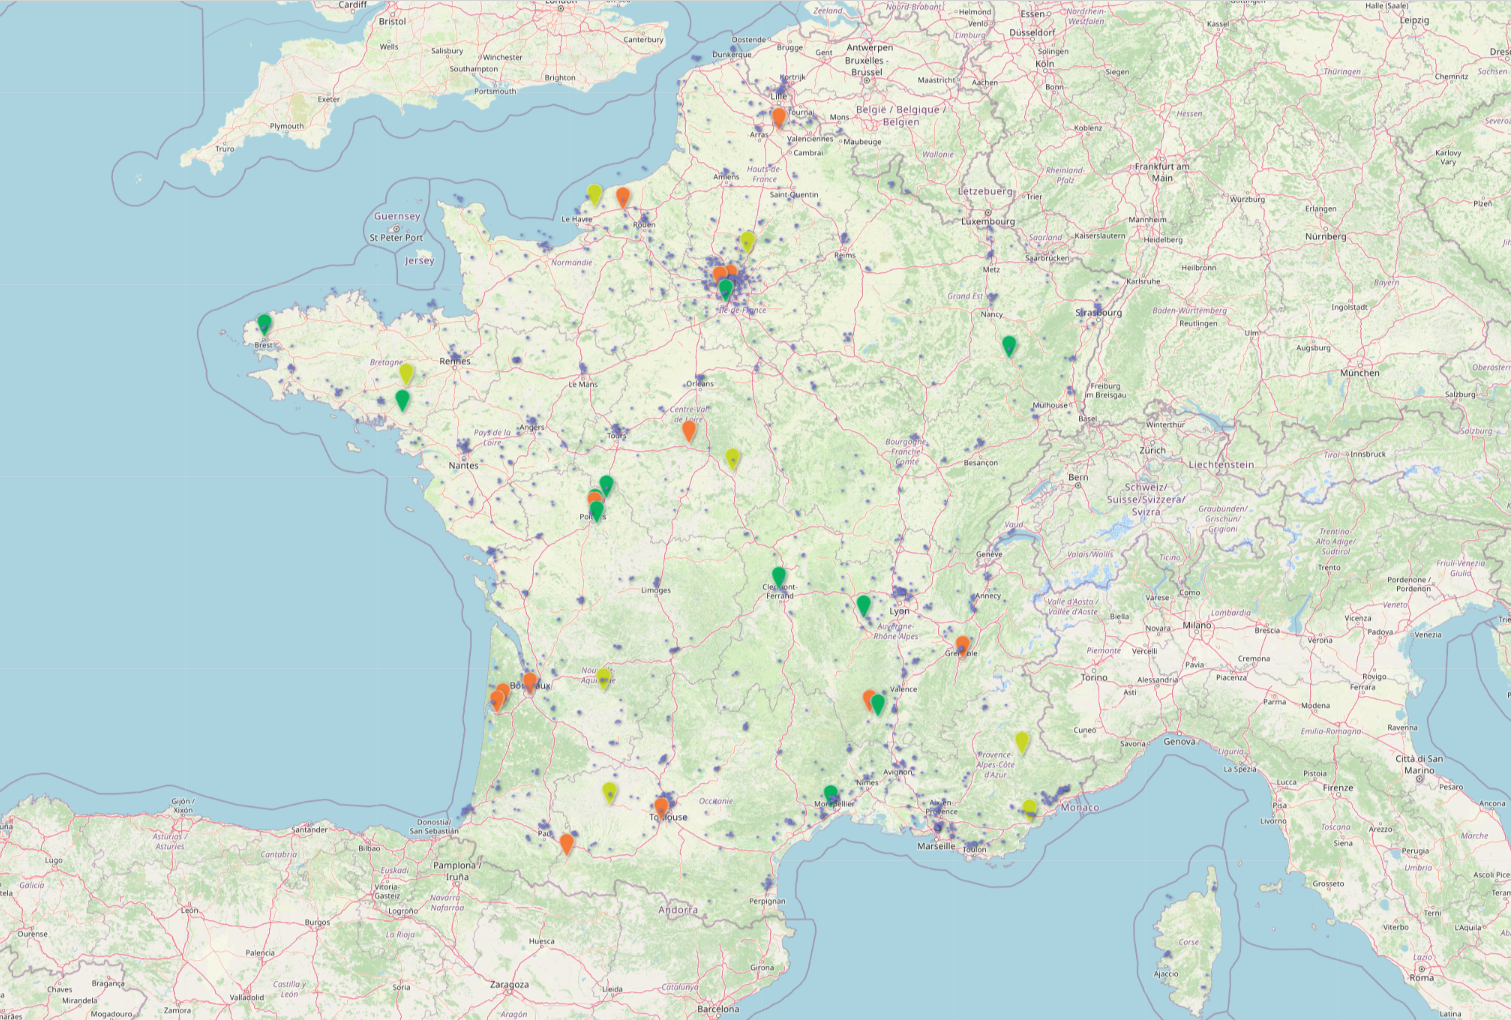The image size is (1511, 1020).
Task: Click the Andorra region label
Action: 676,911
